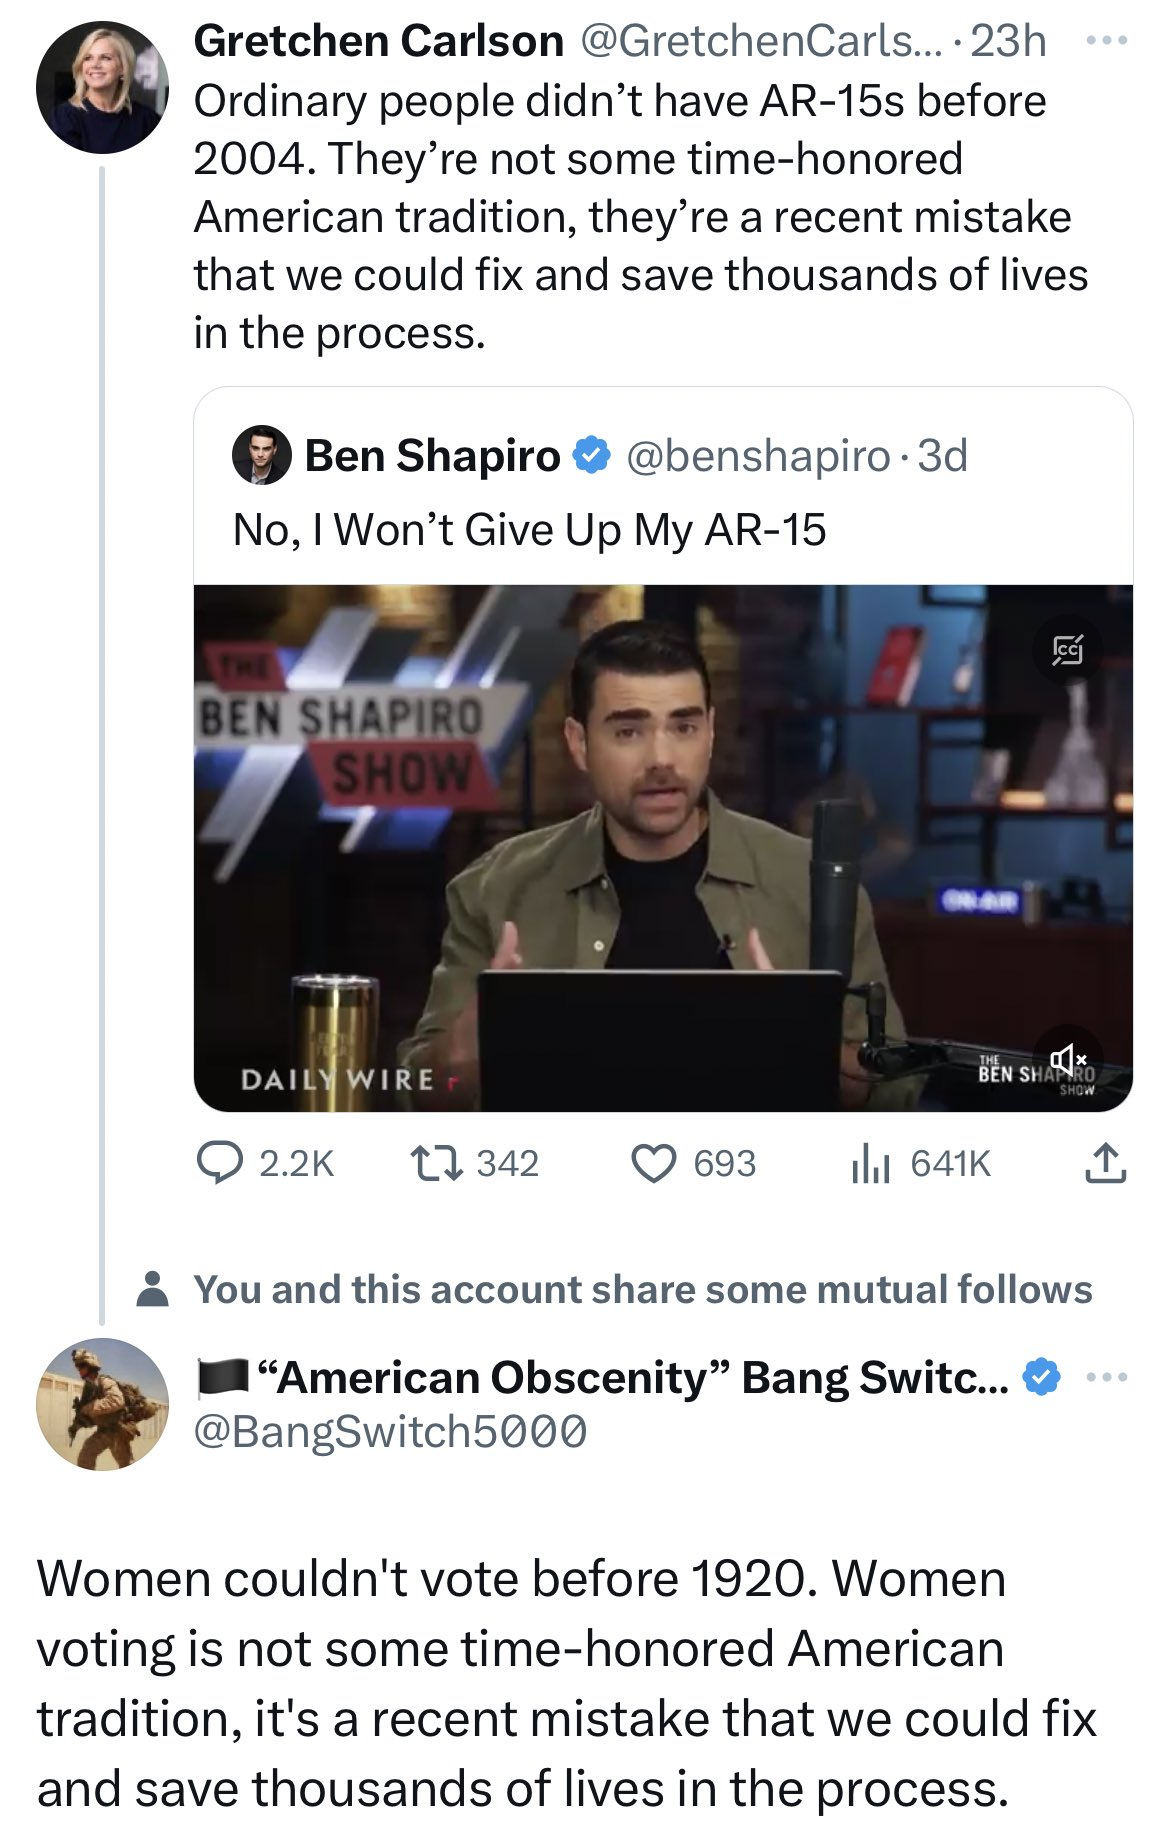The image size is (1170, 1838).
Task: Share Gretchen Carlson's tweet
Action: (x=1105, y=1163)
